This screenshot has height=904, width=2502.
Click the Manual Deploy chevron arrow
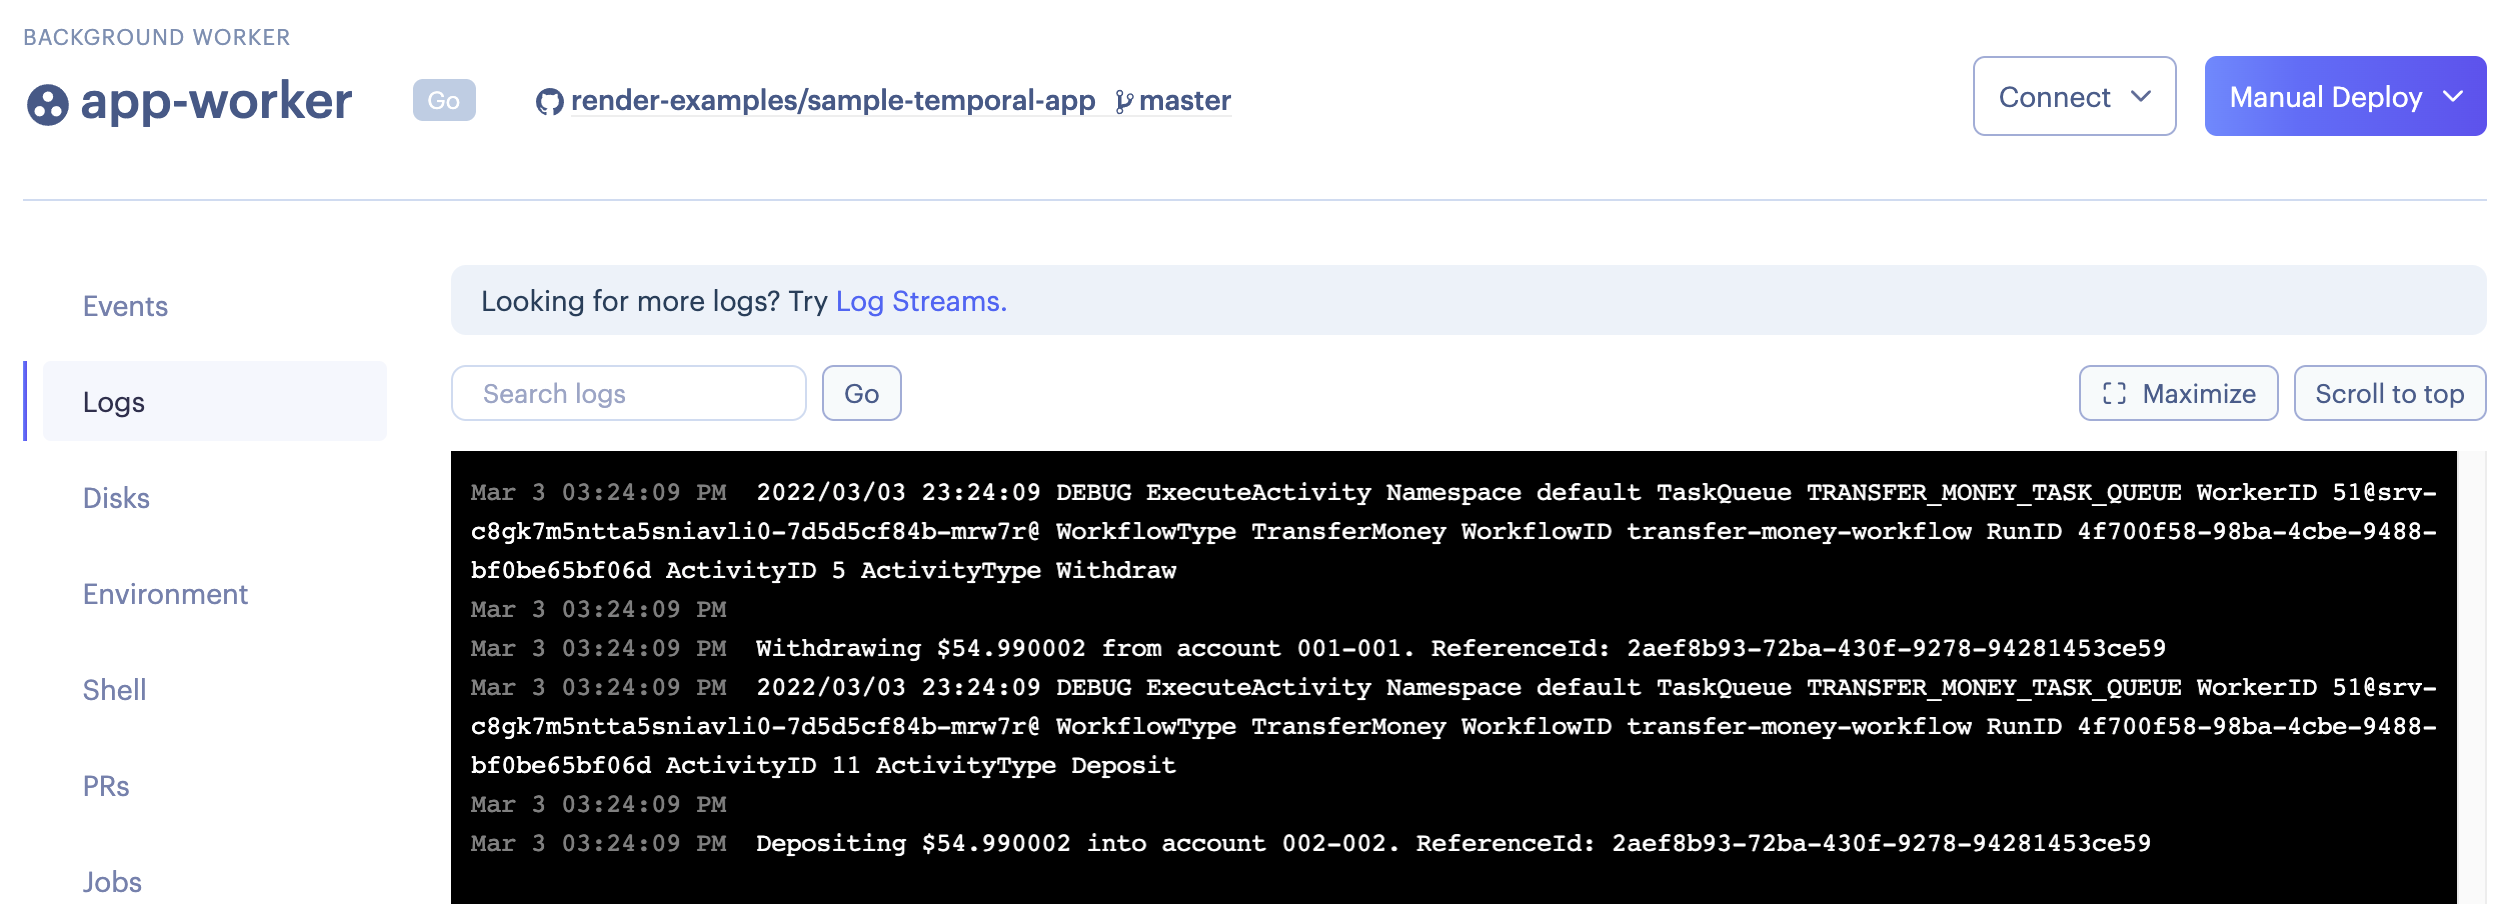pos(2453,97)
